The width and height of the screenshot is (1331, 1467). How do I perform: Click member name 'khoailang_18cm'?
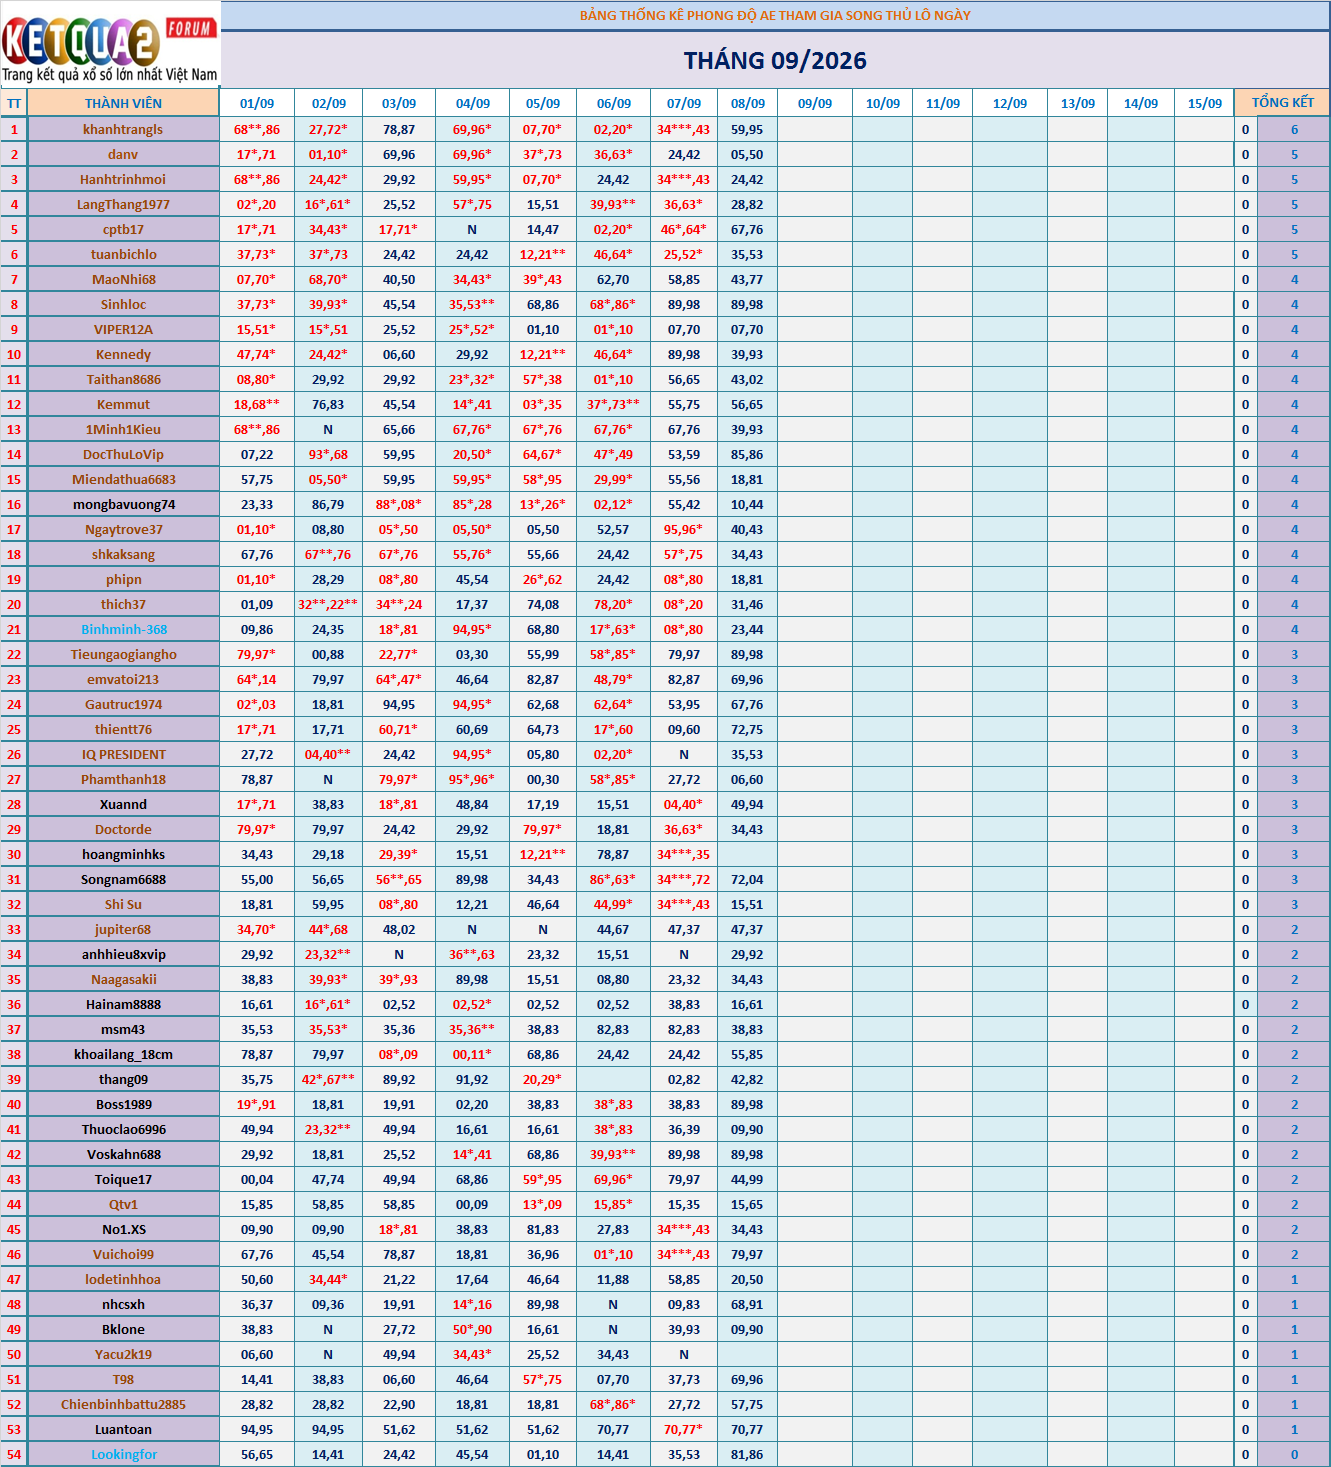pos(123,1055)
